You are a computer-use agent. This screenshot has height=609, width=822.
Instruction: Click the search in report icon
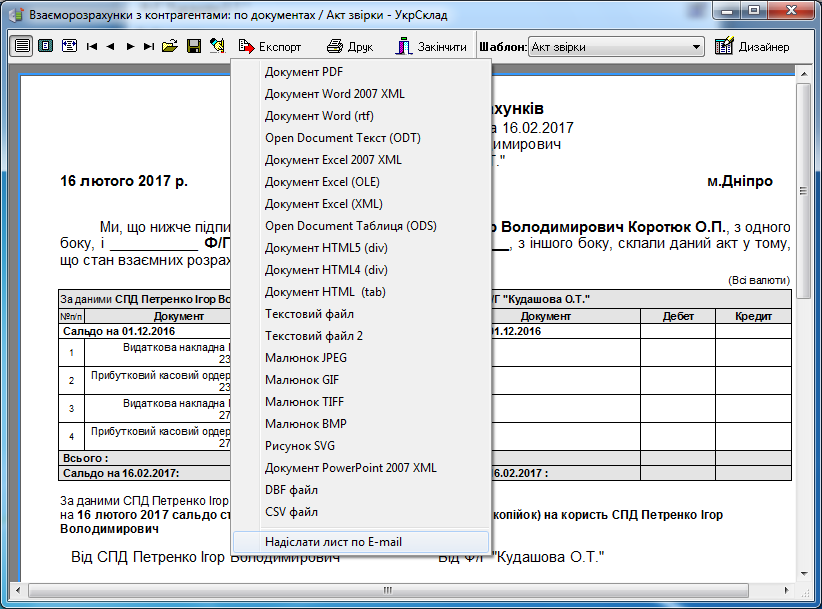pyautogui.click(x=217, y=46)
